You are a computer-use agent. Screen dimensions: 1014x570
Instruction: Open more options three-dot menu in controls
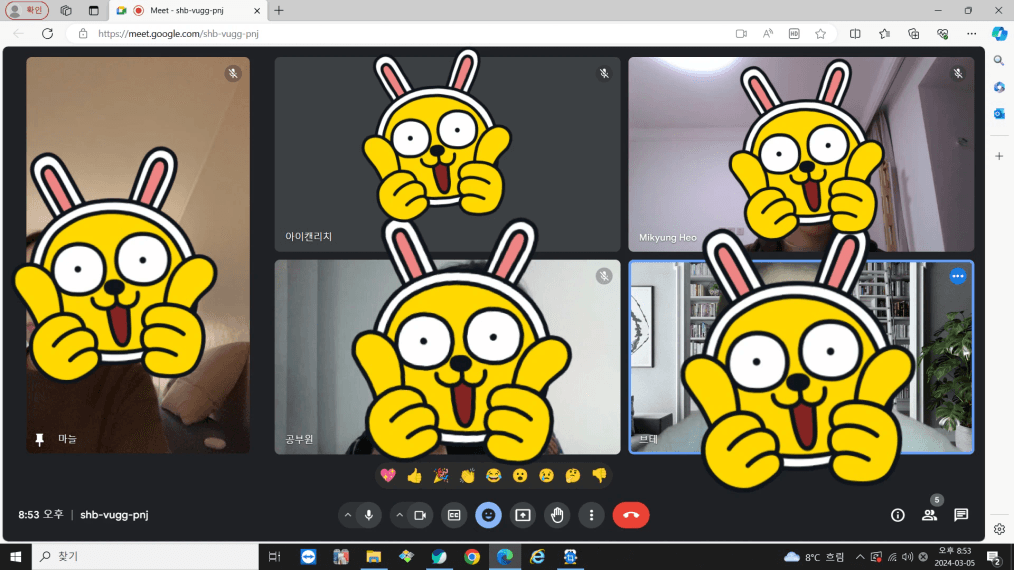pos(591,516)
